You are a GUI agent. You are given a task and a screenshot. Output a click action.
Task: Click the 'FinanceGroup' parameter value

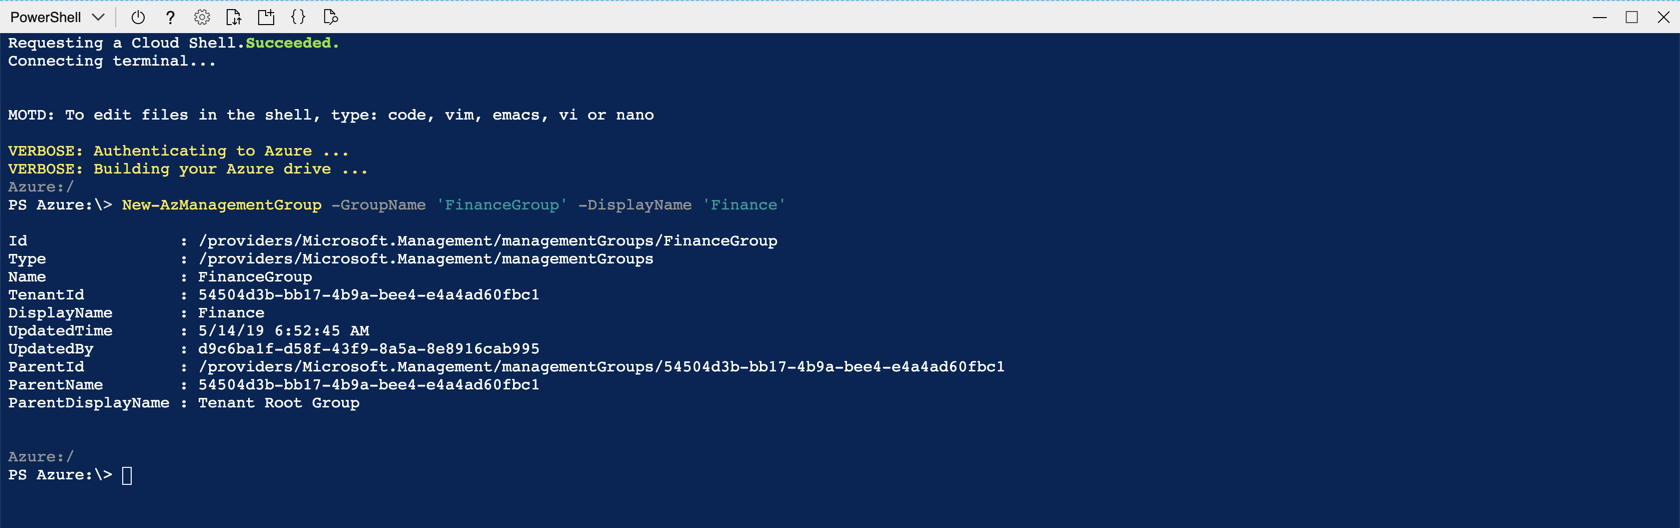[502, 205]
